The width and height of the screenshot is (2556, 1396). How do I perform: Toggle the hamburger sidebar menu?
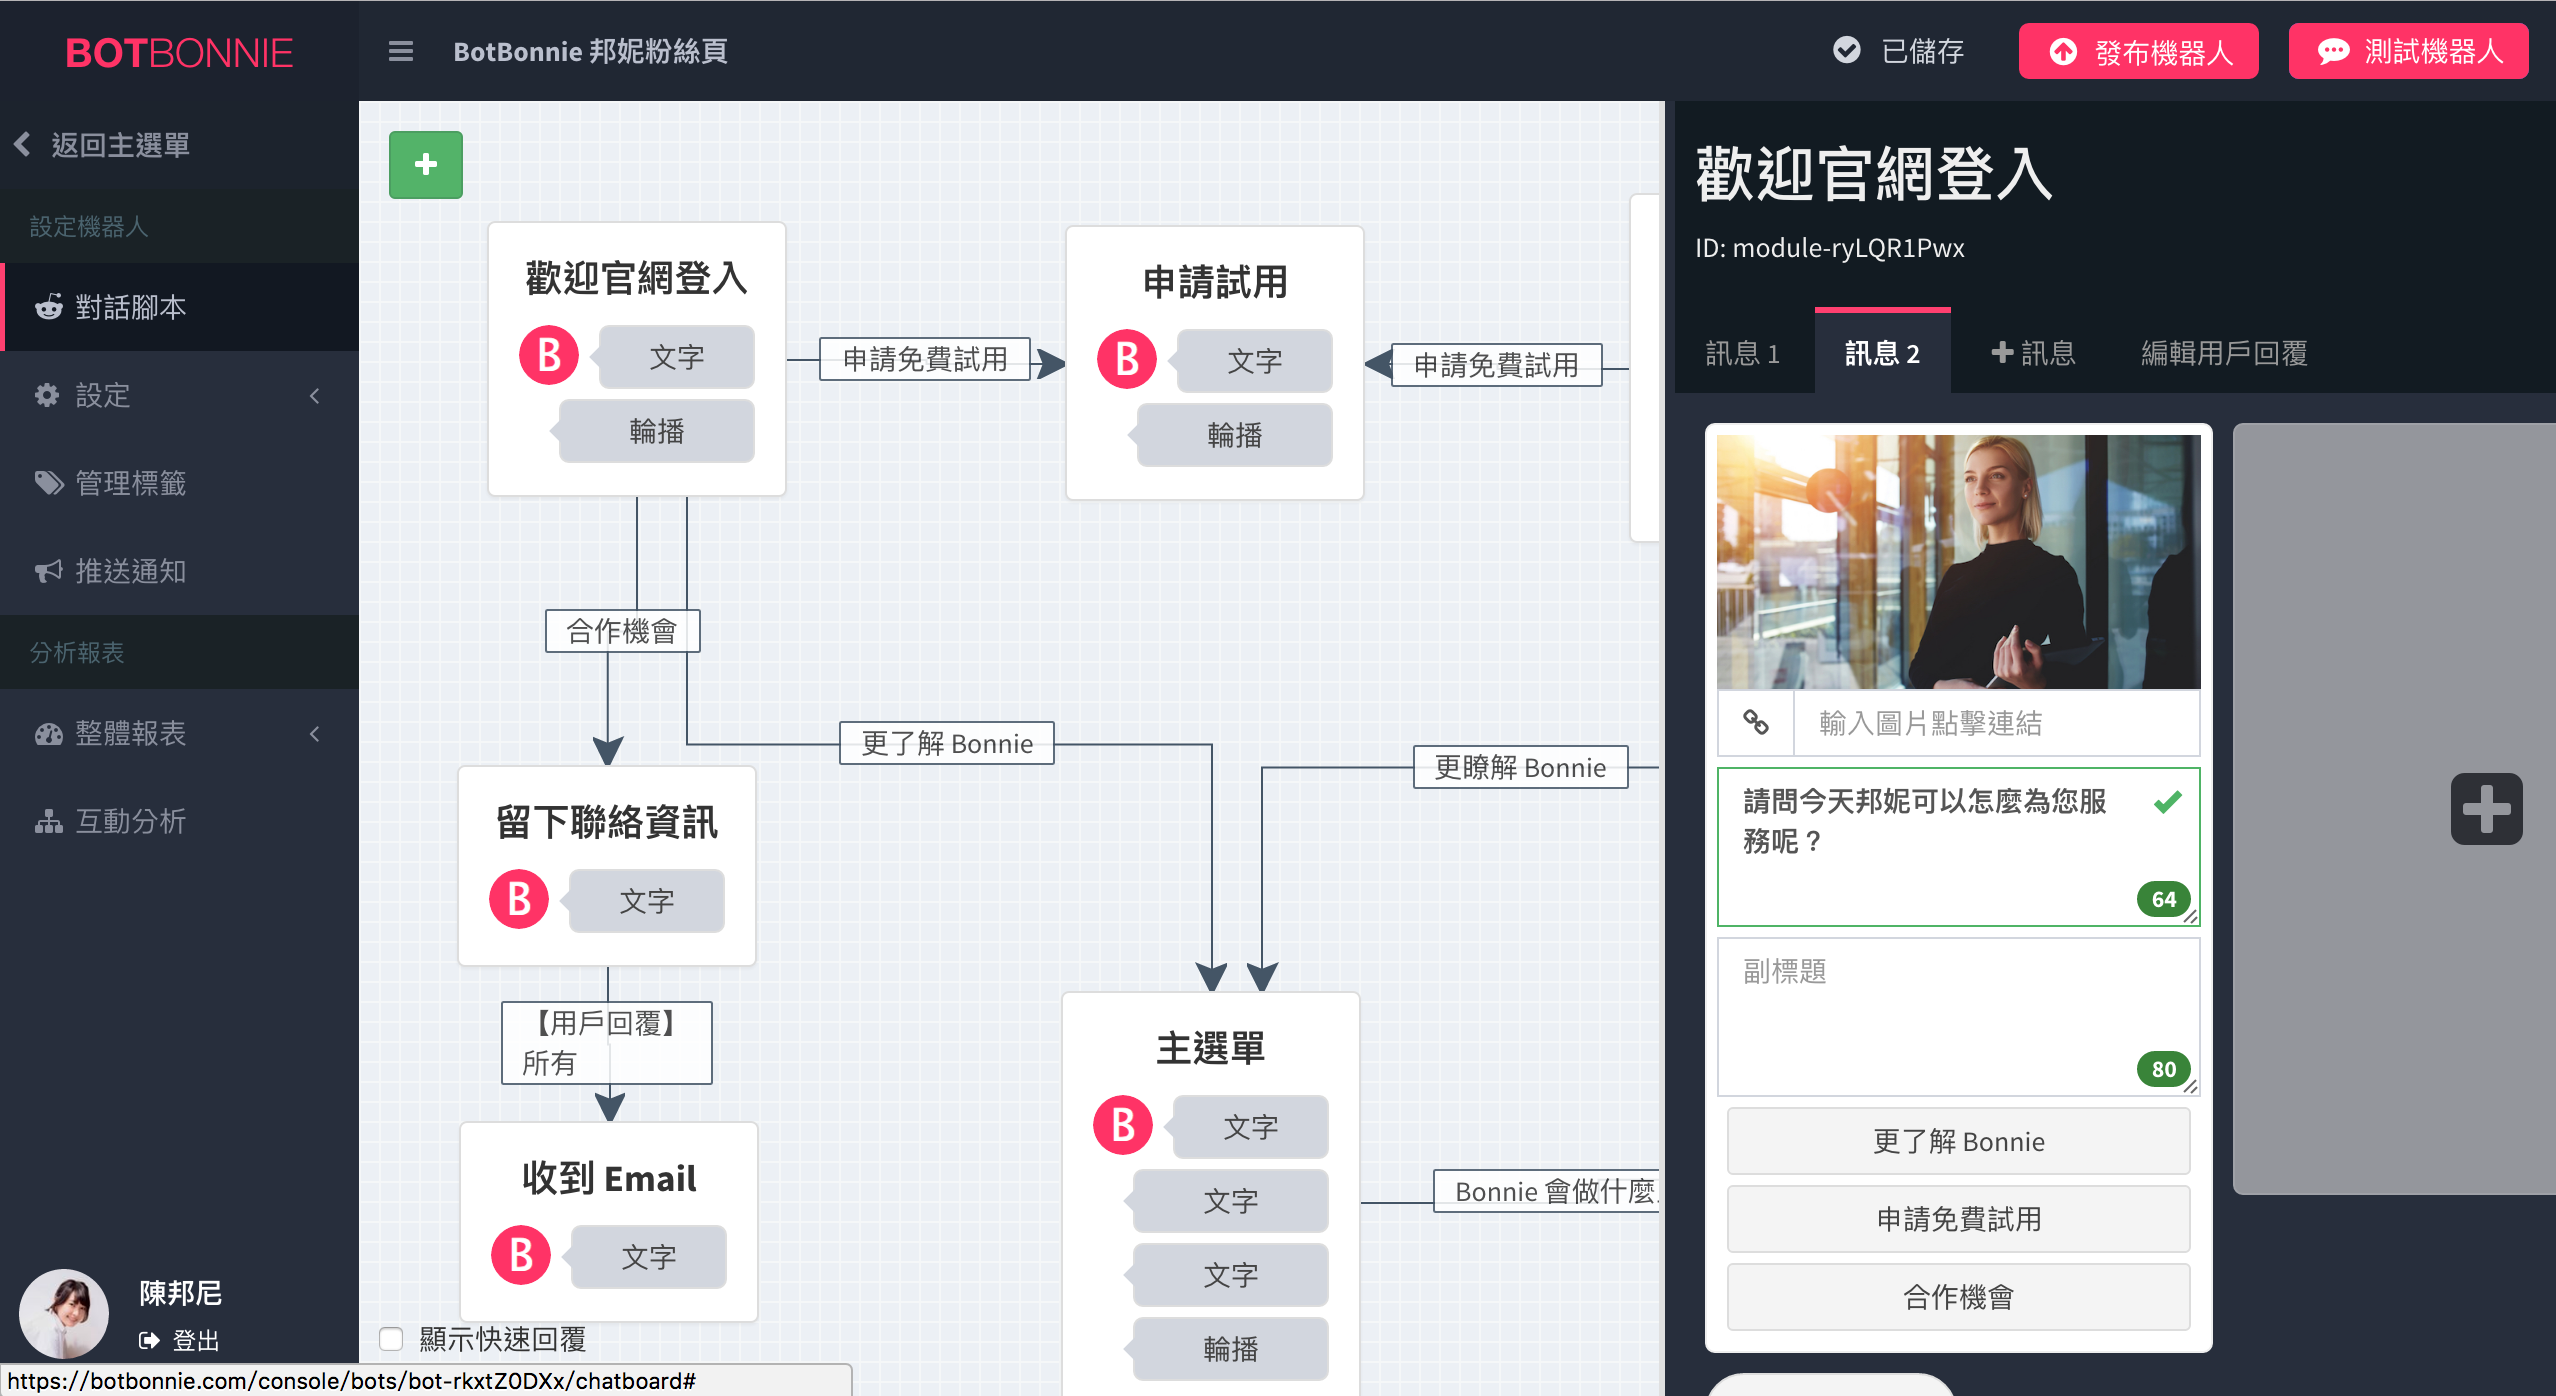click(x=401, y=51)
